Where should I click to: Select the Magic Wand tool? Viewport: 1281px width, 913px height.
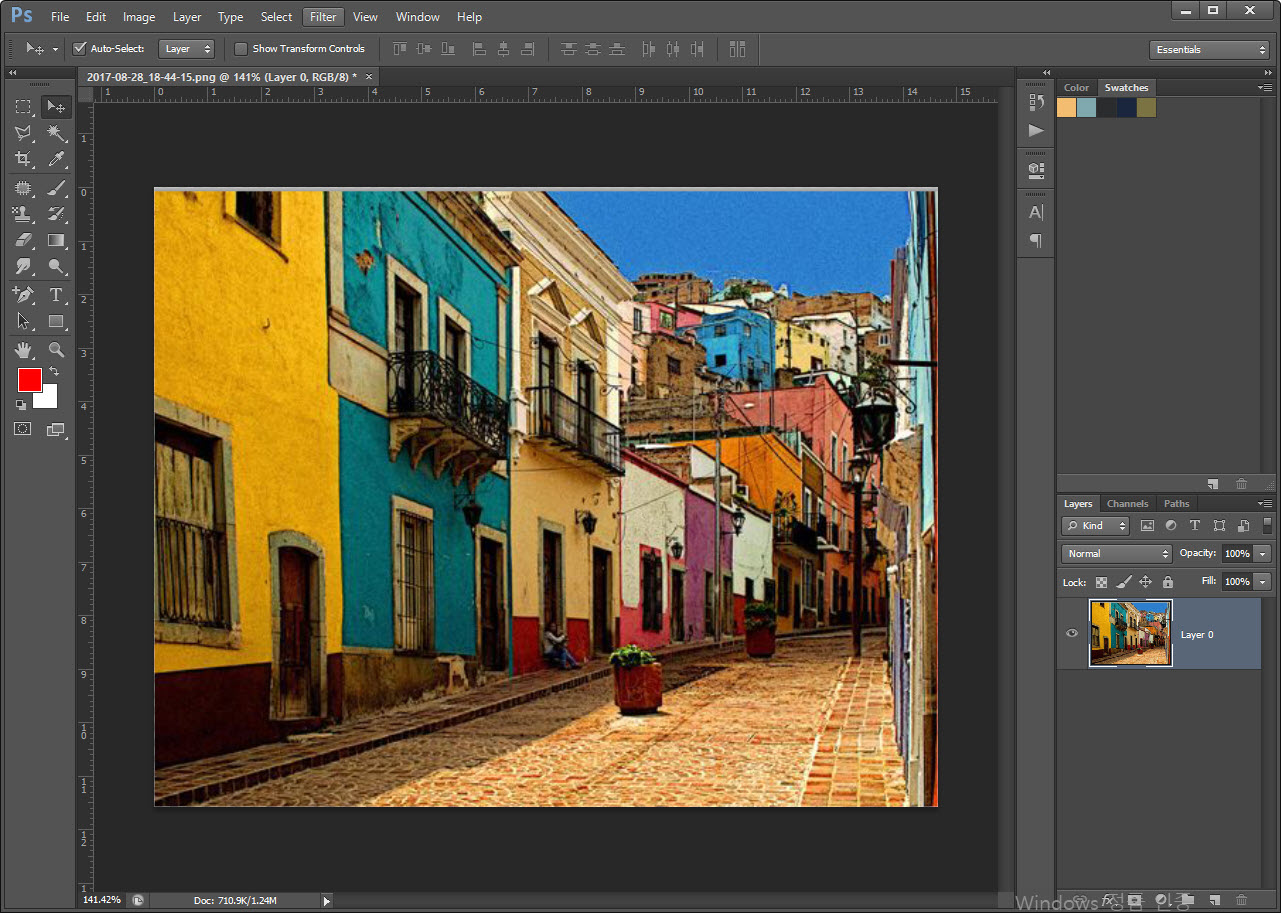pos(56,133)
